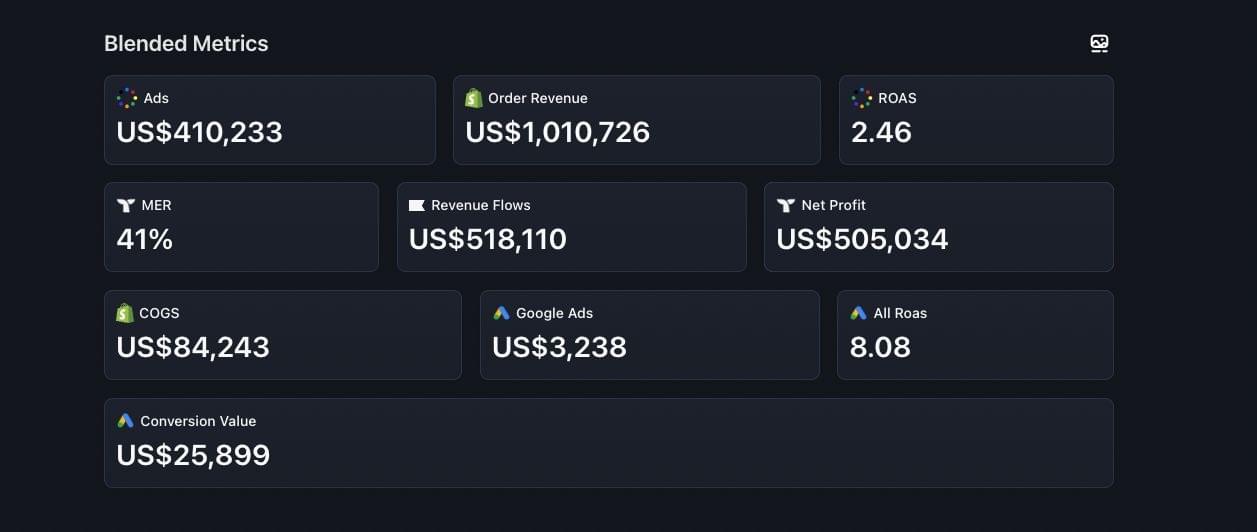Click the Blended Metrics section heading
Screen dimensions: 1257x532
click(186, 44)
